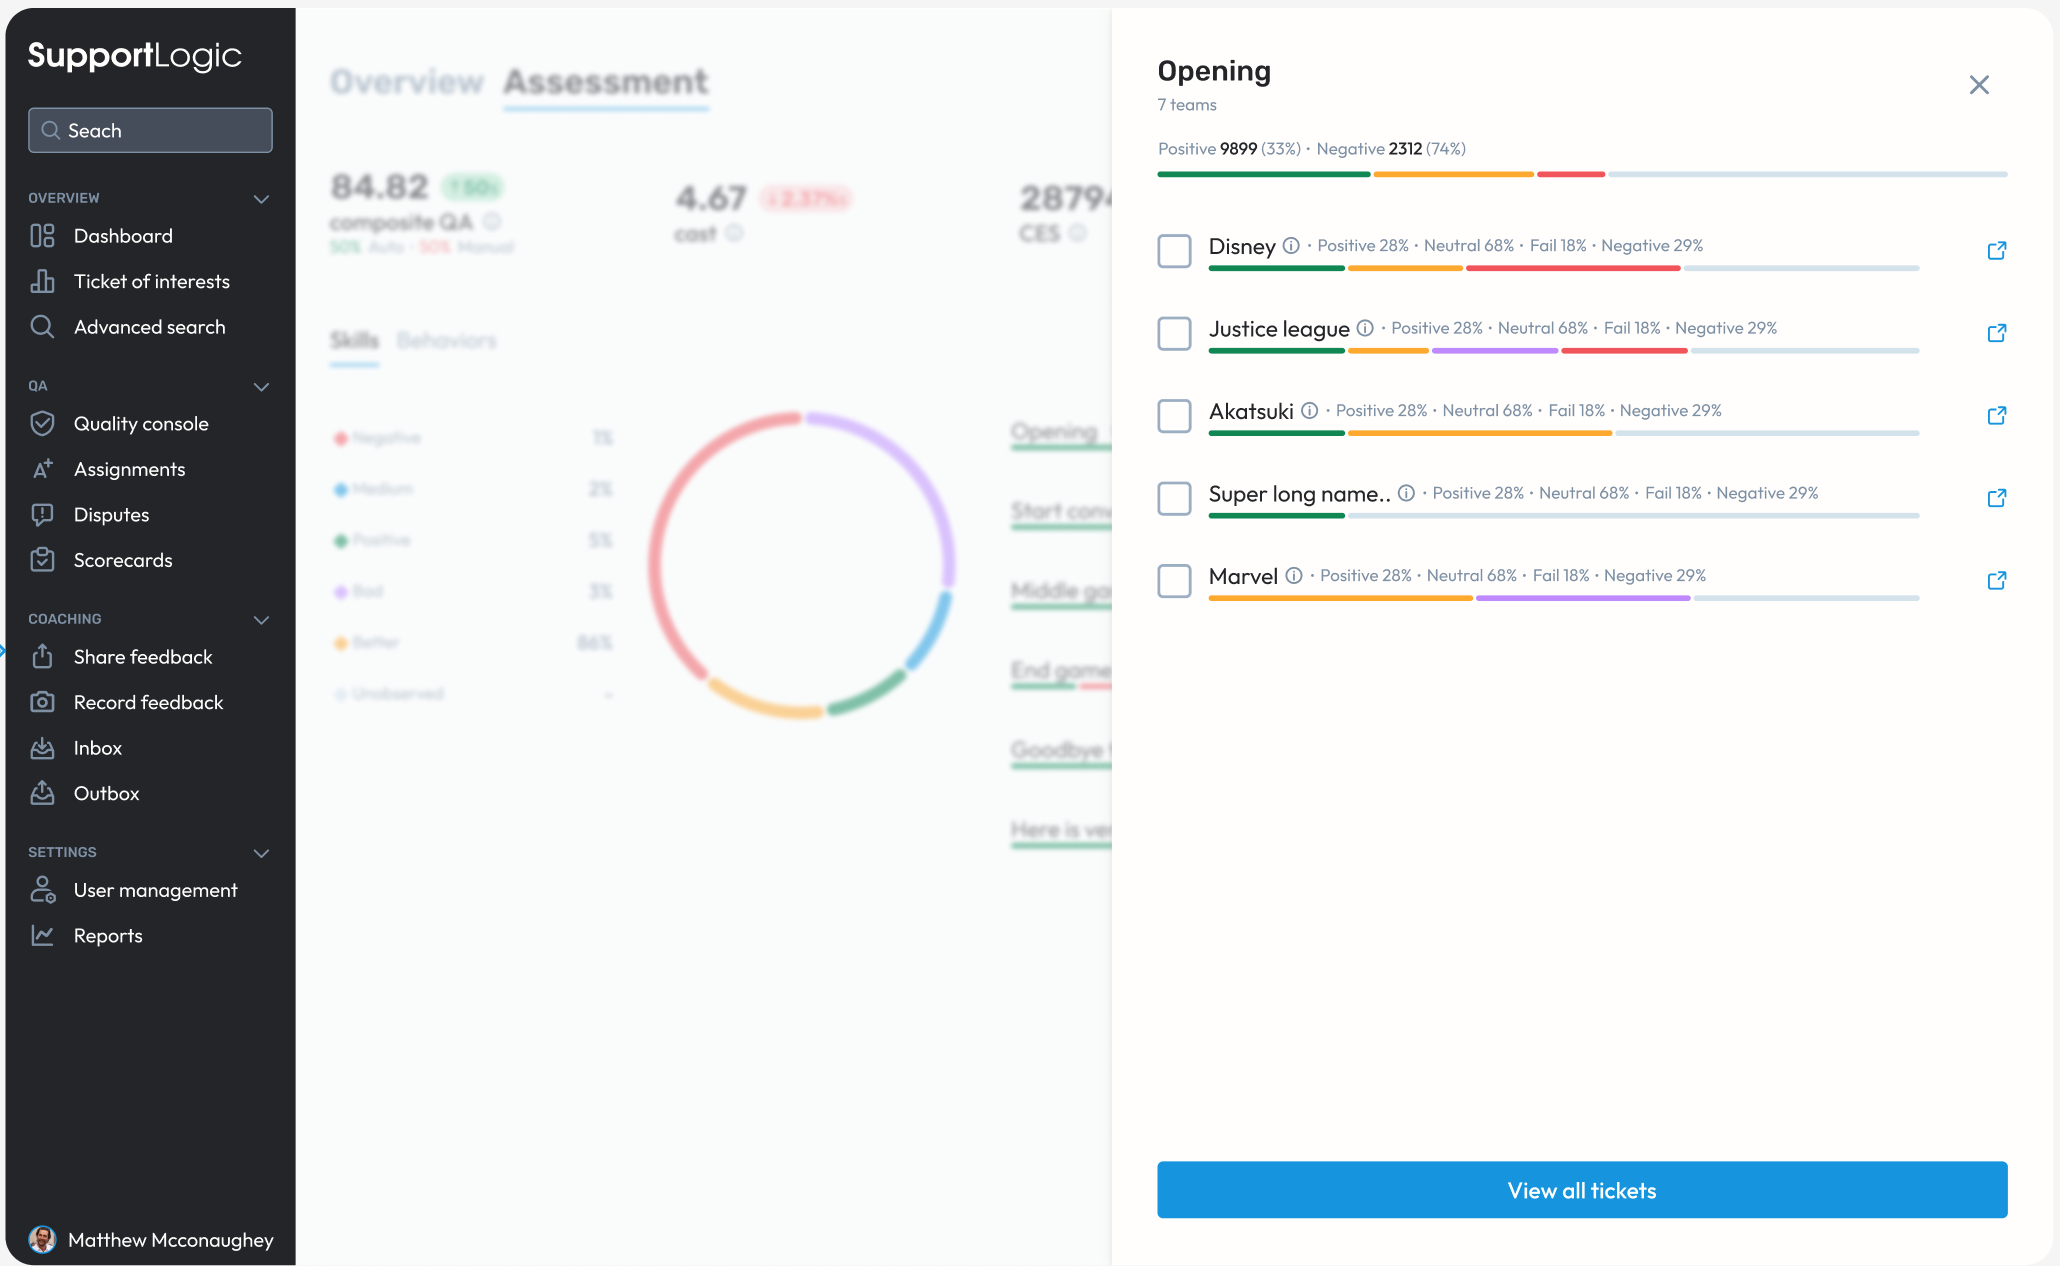Tick the Marvel team checkbox
Screen dimensions: 2060x1266
1174,581
